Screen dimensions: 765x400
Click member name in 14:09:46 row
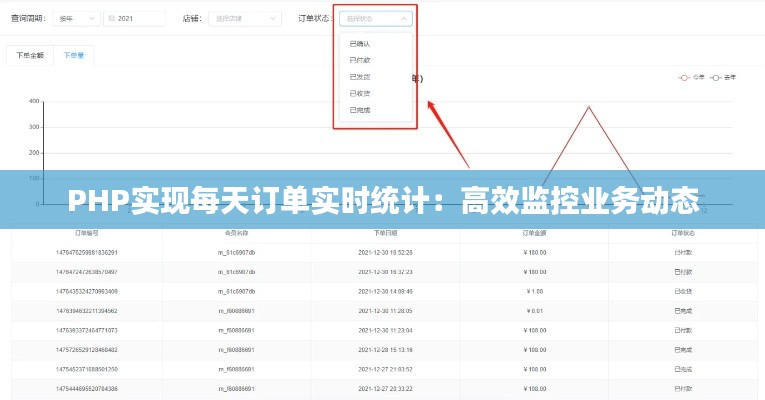[236, 292]
